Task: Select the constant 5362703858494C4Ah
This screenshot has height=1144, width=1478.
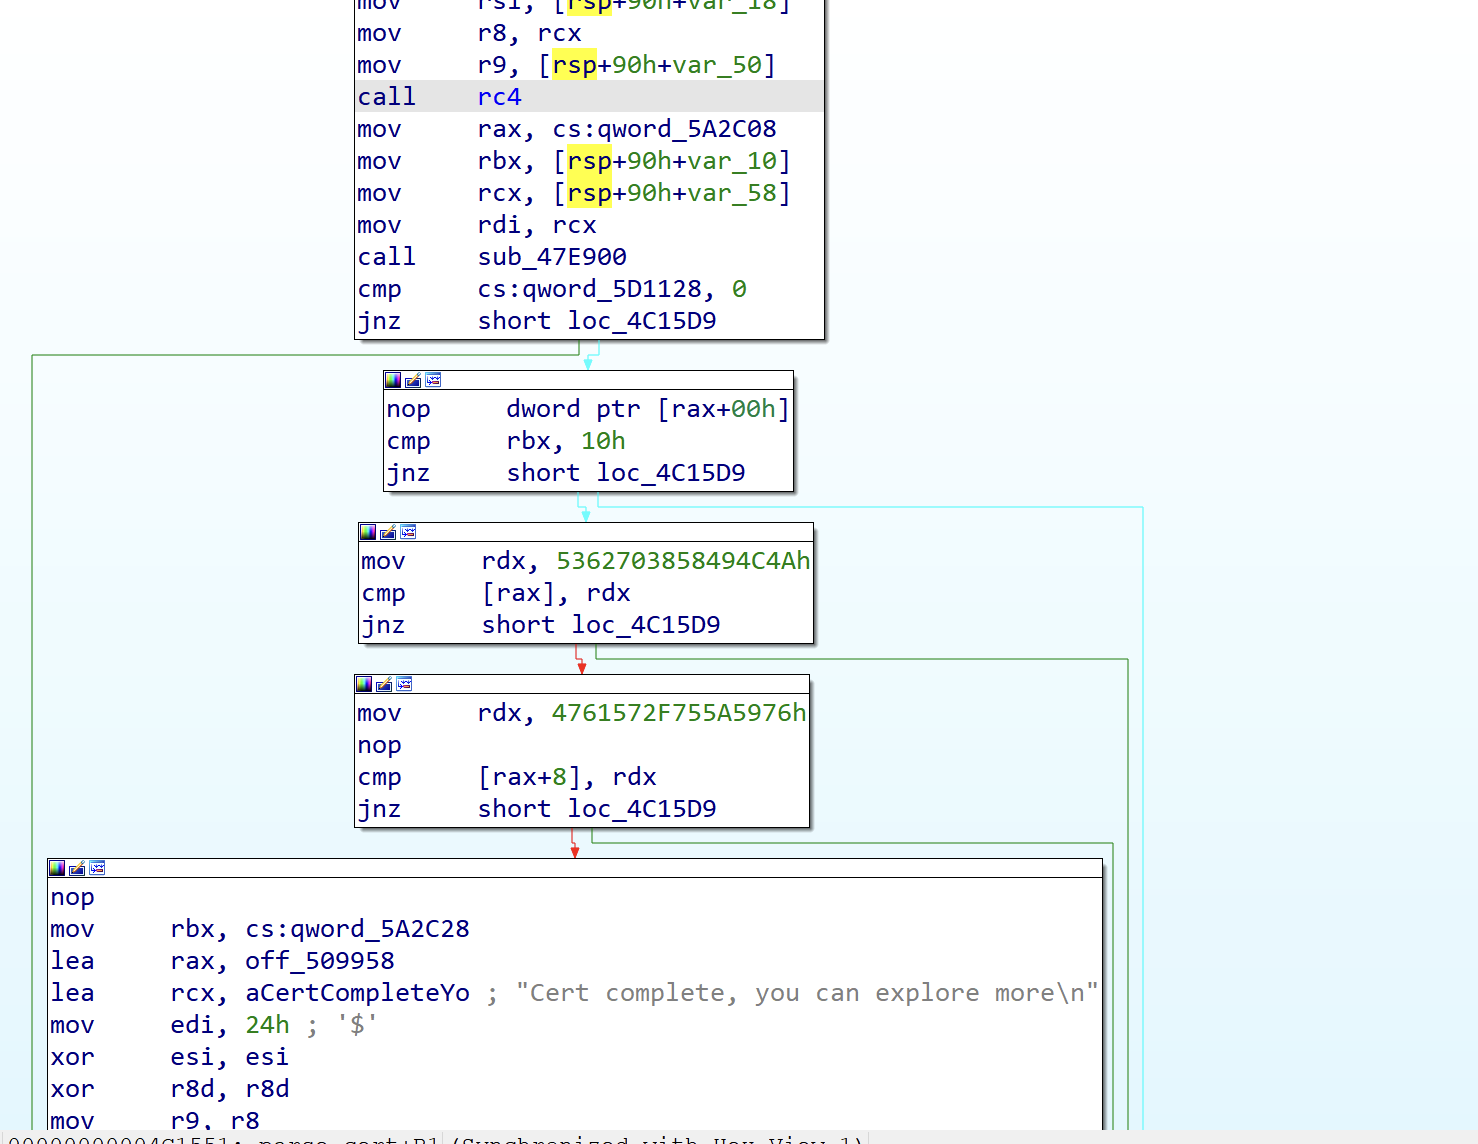Action: [x=683, y=561]
